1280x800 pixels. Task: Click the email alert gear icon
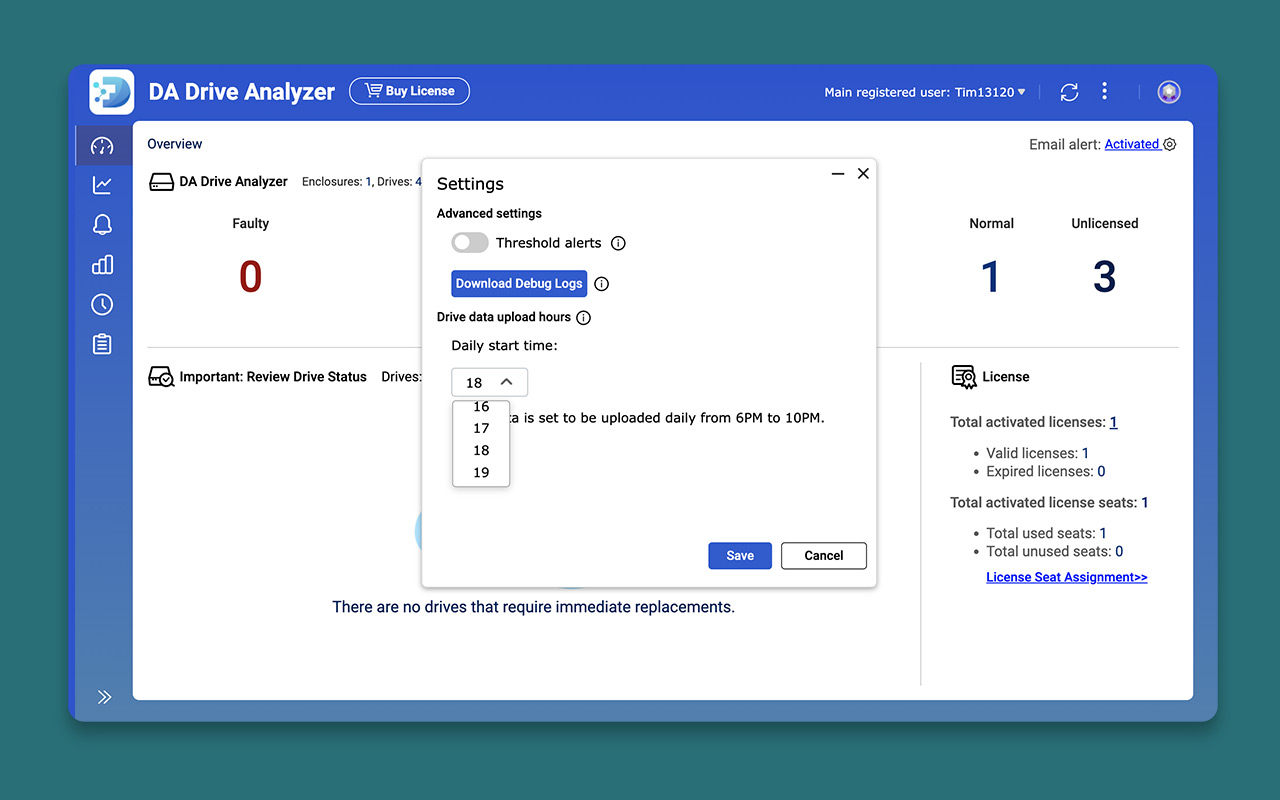tap(1170, 144)
